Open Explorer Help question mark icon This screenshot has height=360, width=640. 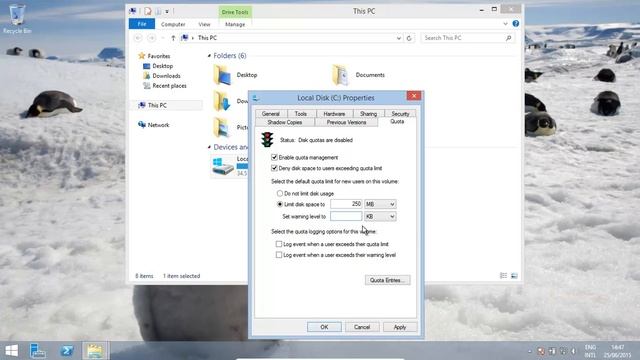(516, 24)
